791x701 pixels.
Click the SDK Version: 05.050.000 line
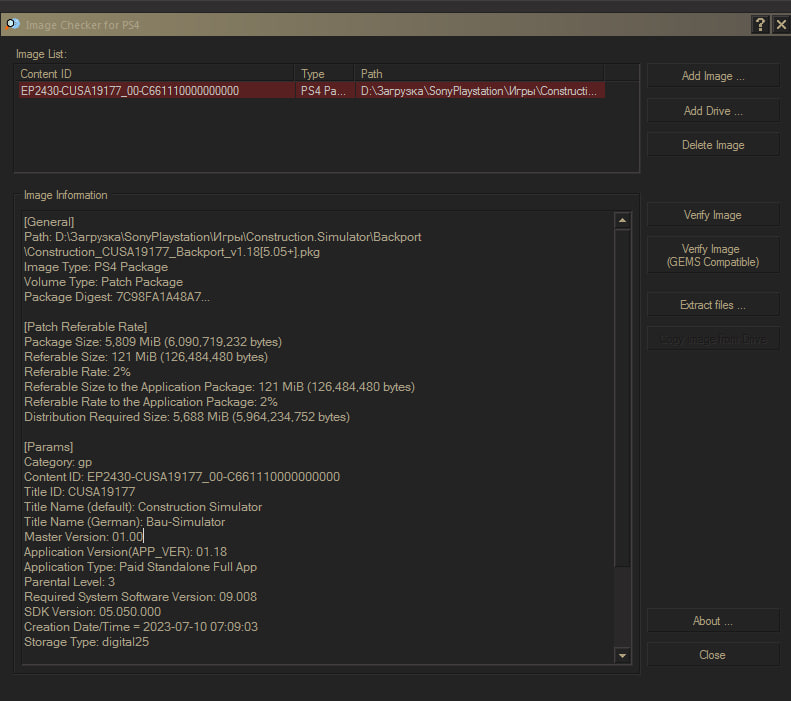(92, 612)
